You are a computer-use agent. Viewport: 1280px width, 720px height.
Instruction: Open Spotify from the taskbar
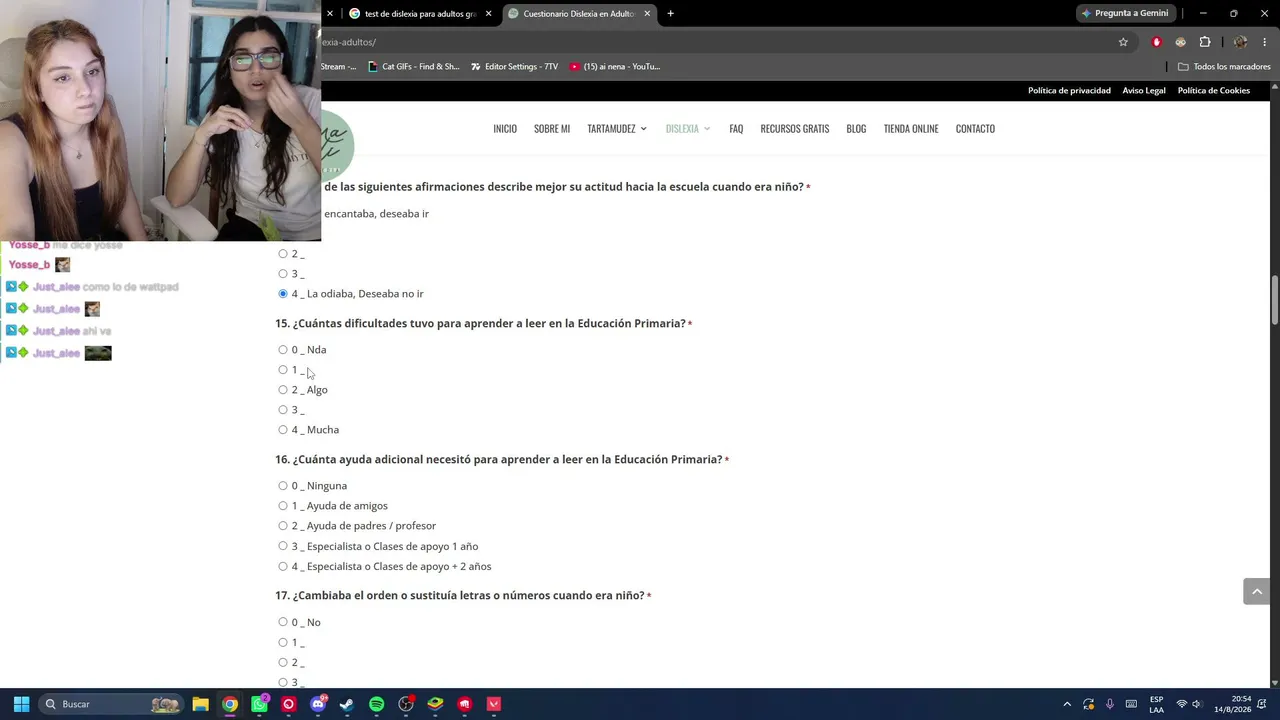(x=376, y=704)
